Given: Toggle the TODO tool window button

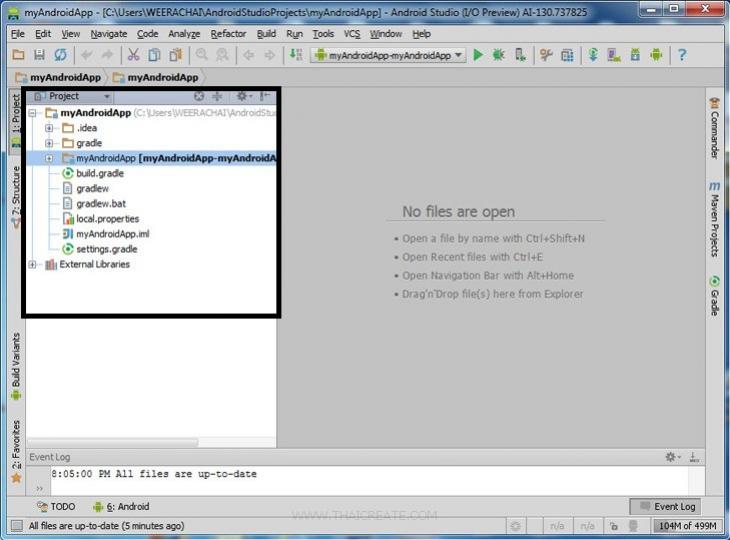Looking at the screenshot, I should click(x=56, y=506).
